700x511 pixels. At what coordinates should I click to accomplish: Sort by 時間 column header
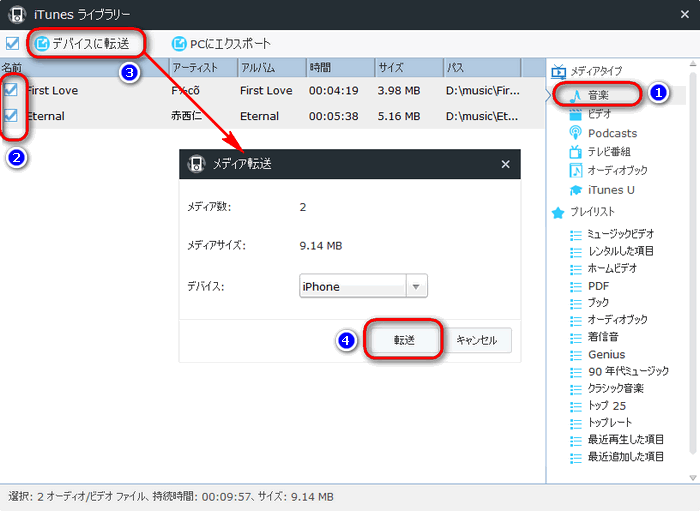coord(340,67)
